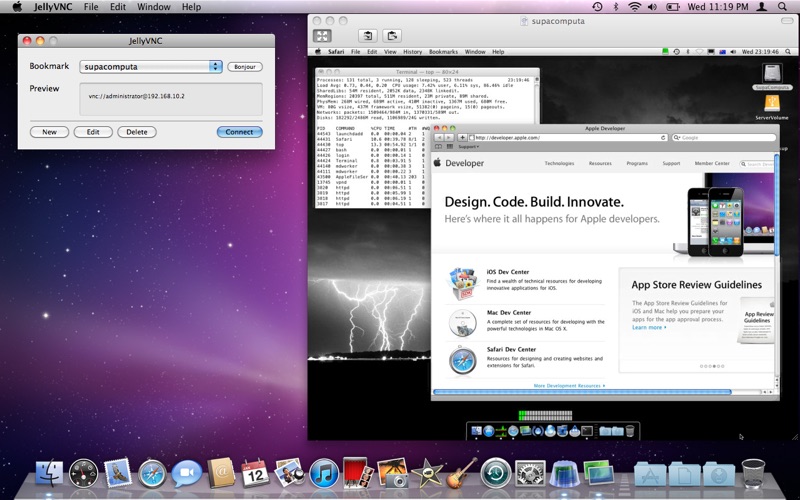800x500 pixels.
Task: Open the remote Bookmarks menu in supacomputa session
Action: [443, 52]
